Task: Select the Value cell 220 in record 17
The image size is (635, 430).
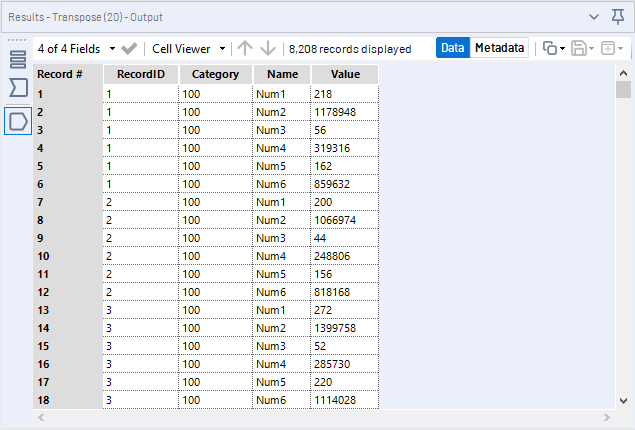Action: [x=345, y=382]
